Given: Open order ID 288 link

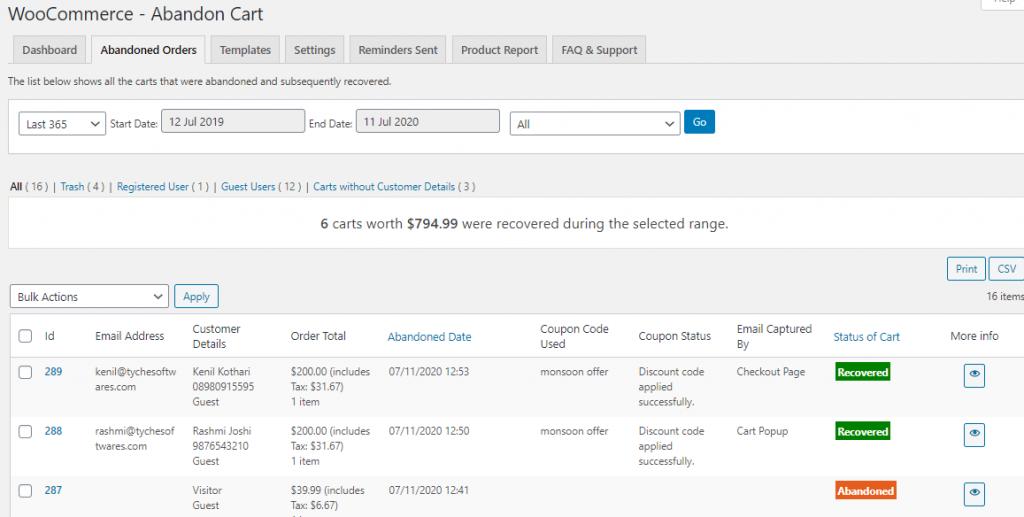Looking at the screenshot, I should click(x=54, y=431).
